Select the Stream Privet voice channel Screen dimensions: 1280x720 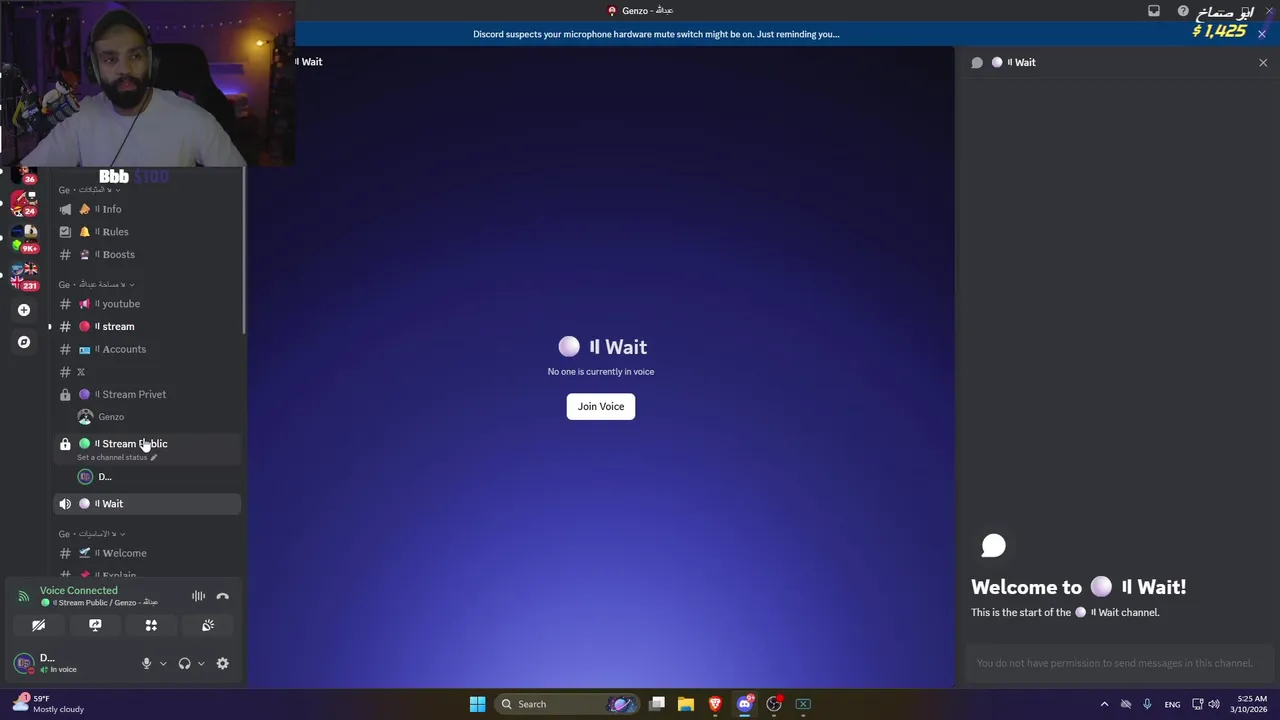(147, 394)
